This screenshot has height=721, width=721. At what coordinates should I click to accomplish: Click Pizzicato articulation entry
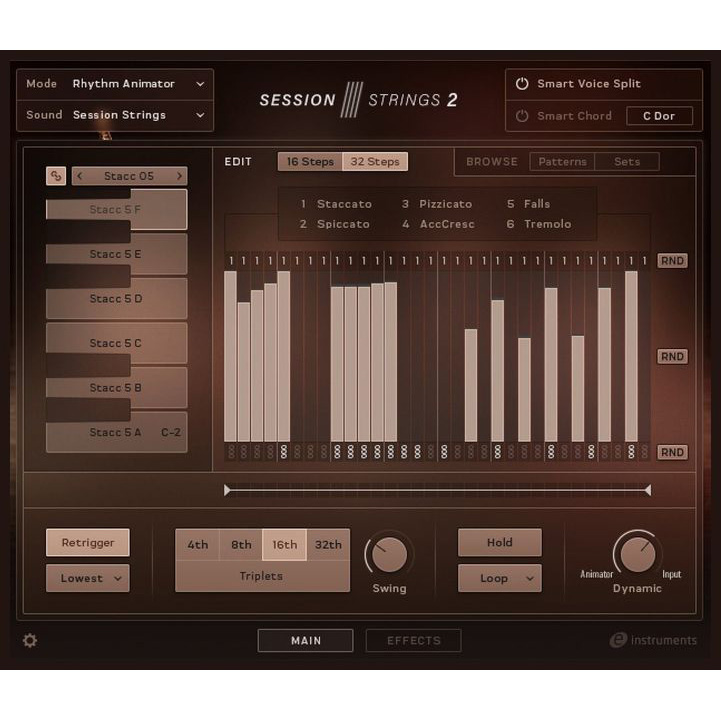437,204
